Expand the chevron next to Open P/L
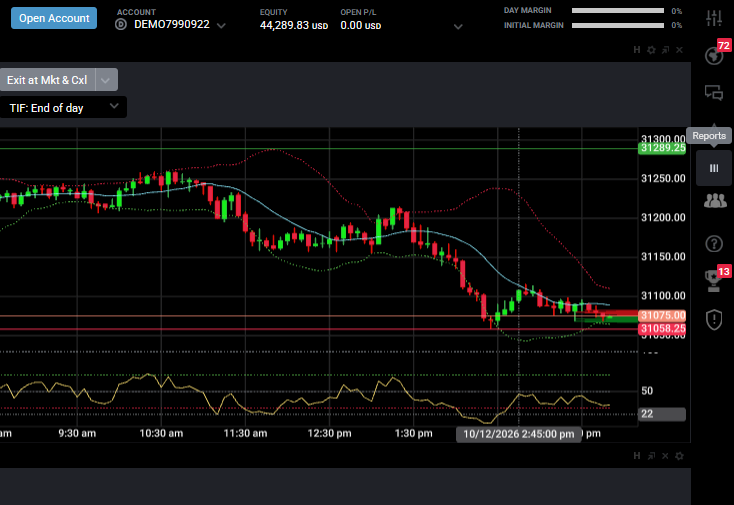Screen dimensions: 734x505 coord(458,27)
